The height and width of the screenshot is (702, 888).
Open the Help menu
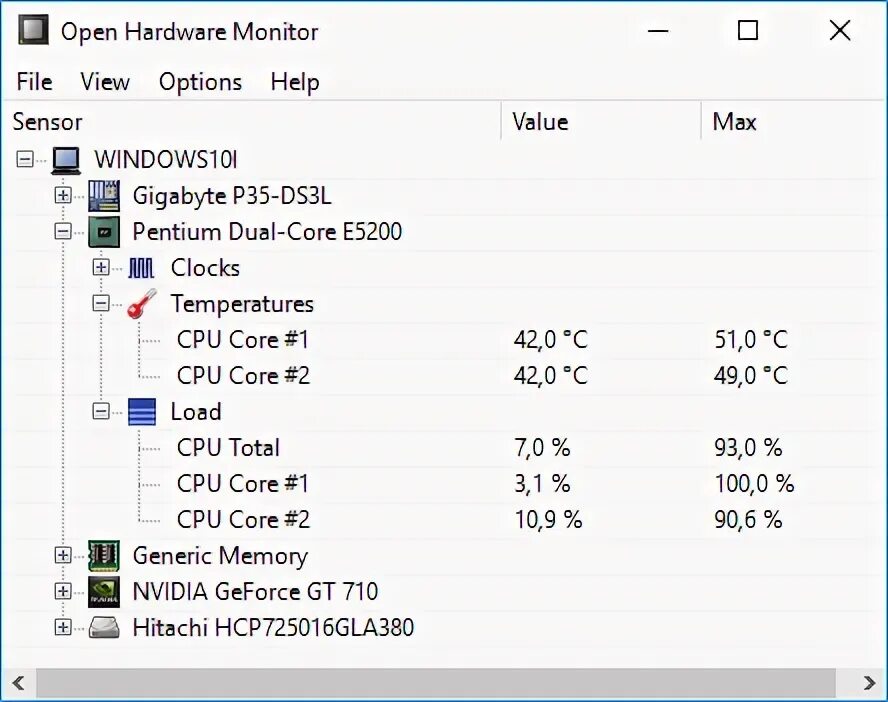pos(294,82)
